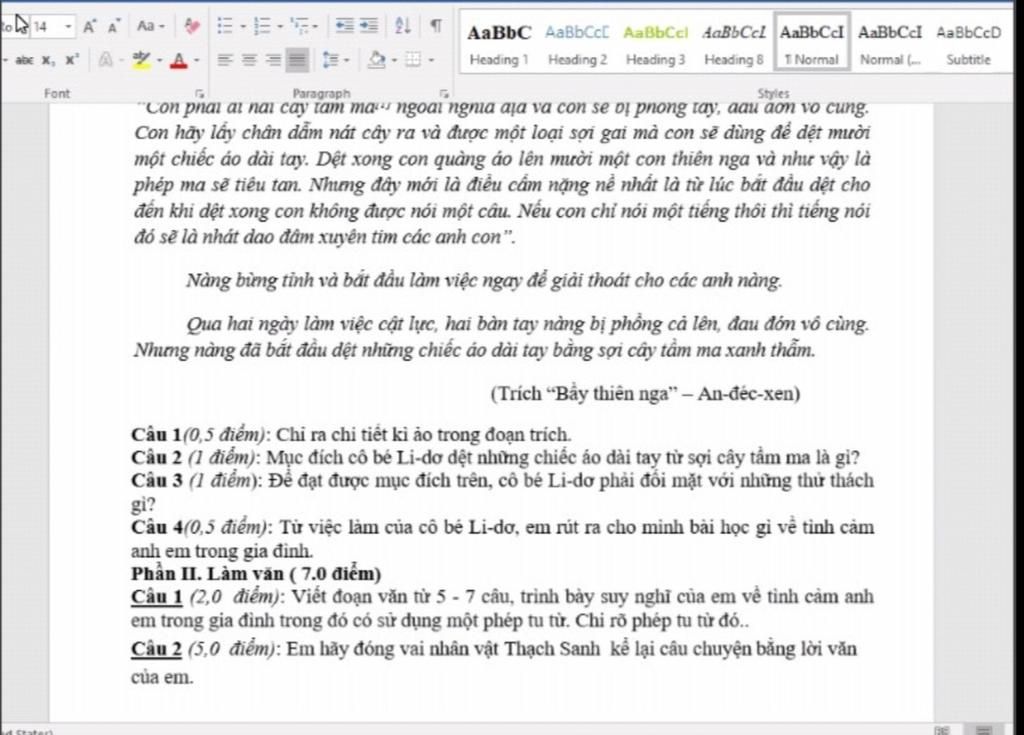Center the paragraph text
1024x735 pixels.
[x=249, y=60]
